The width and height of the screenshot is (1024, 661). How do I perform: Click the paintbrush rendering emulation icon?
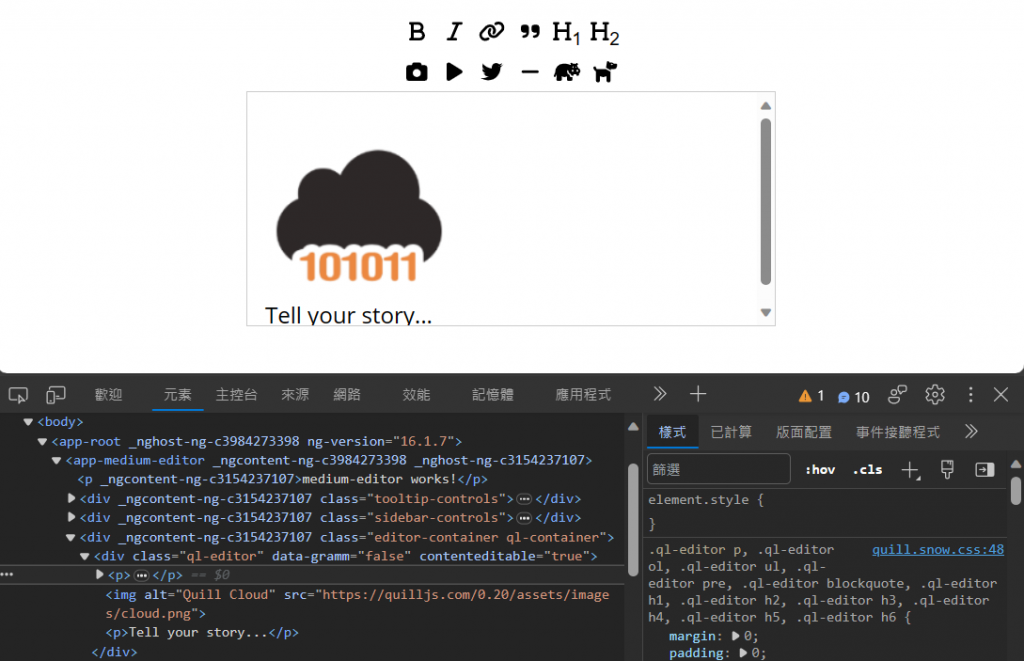pos(947,470)
